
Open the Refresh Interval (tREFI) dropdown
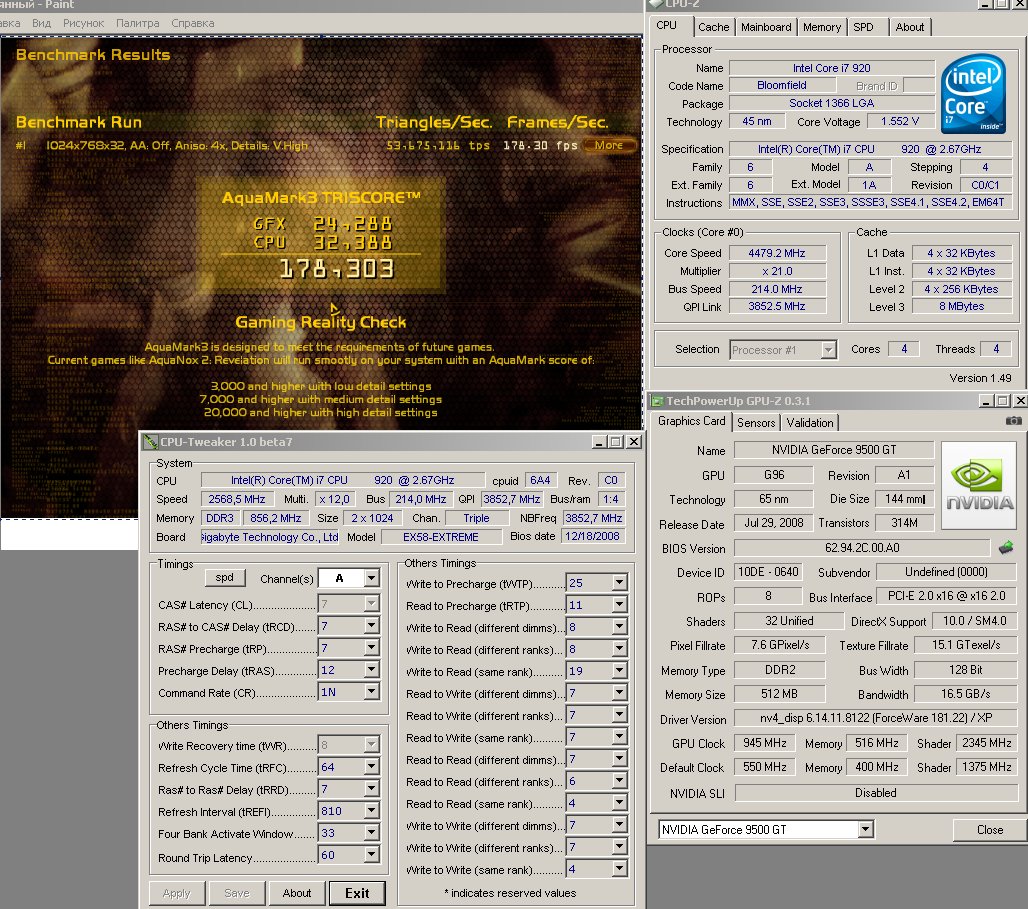tap(371, 811)
